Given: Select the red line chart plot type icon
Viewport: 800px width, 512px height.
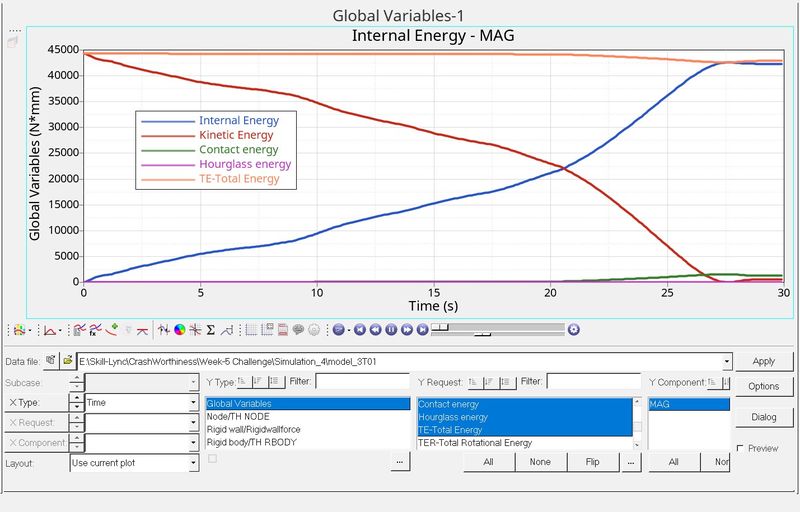Looking at the screenshot, I should (x=50, y=330).
